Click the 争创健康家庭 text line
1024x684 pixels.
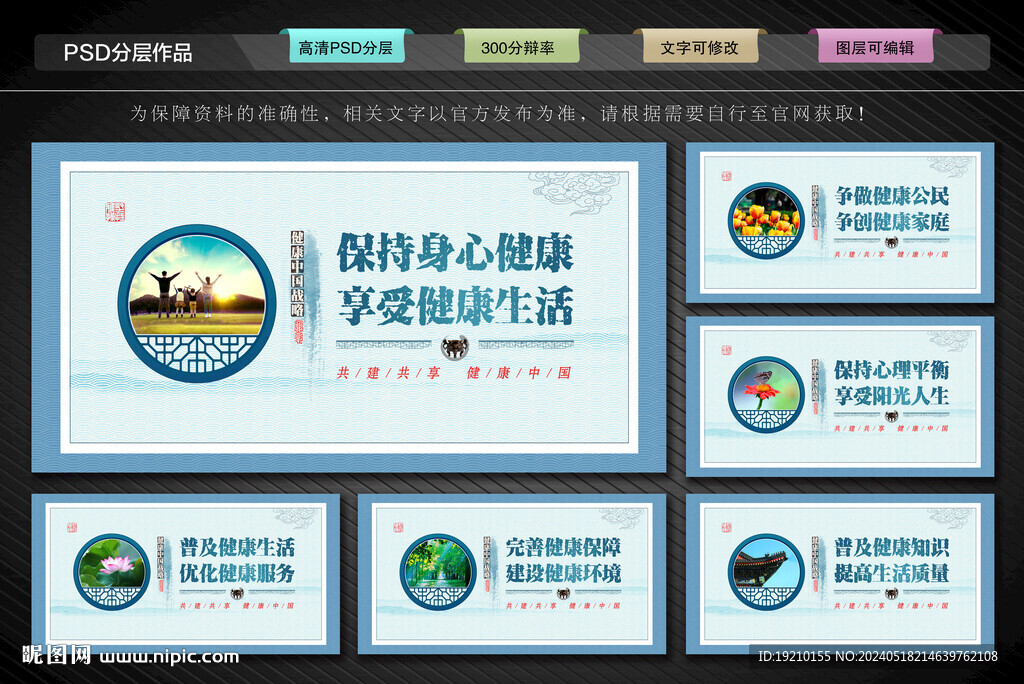tap(891, 221)
